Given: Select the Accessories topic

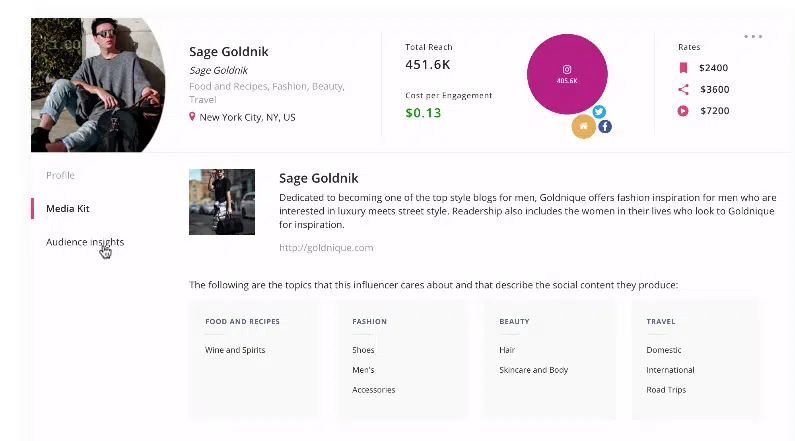Looking at the screenshot, I should coord(374,390).
